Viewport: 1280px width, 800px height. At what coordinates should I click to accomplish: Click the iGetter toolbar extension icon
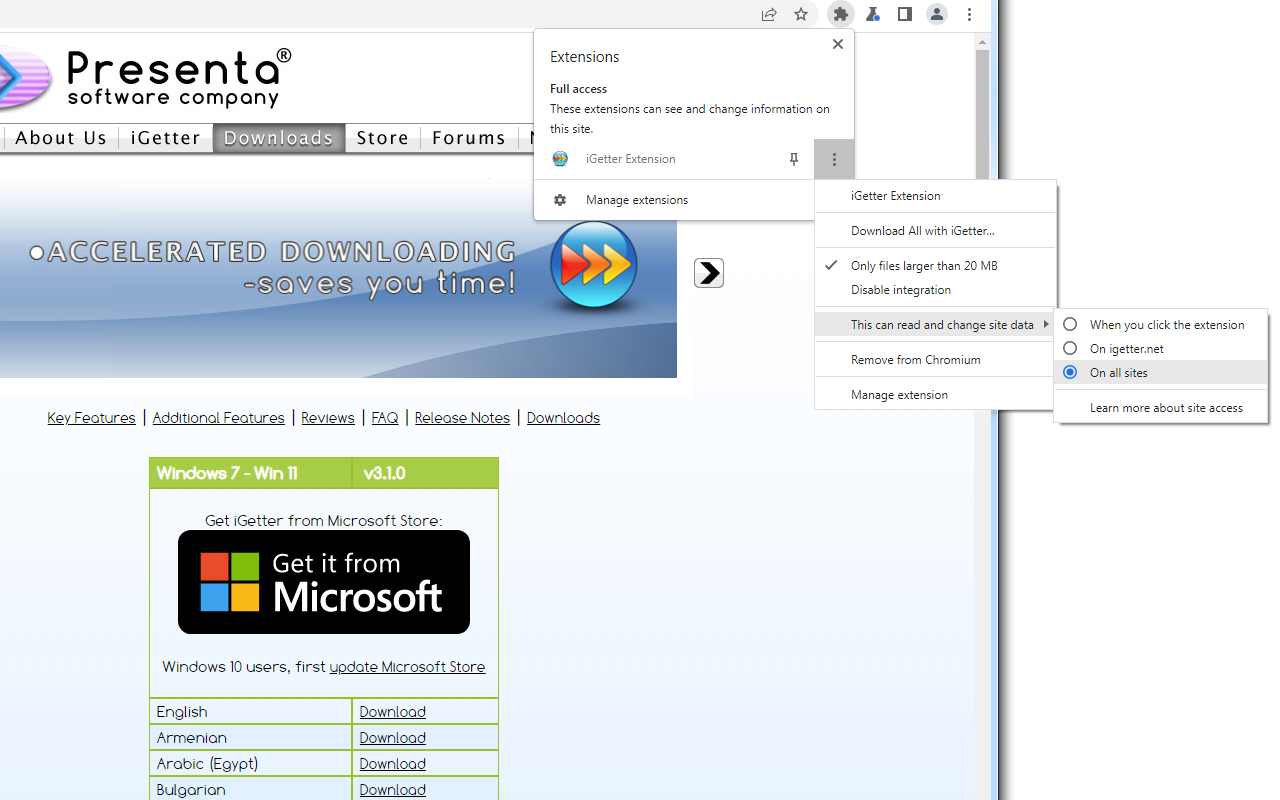[872, 14]
